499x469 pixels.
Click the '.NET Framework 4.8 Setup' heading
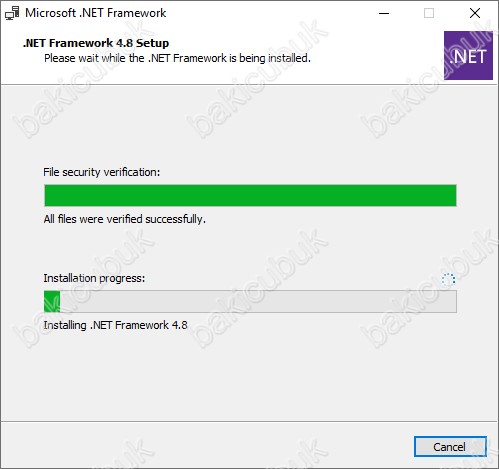tap(96, 43)
